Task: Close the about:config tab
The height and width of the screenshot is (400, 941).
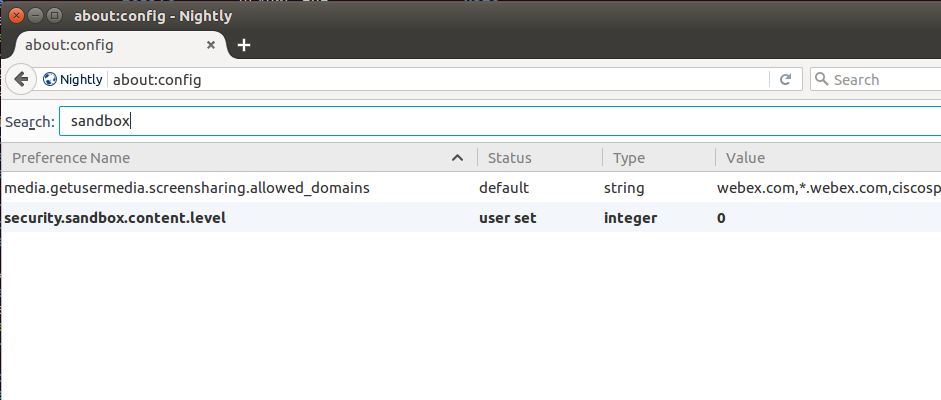Action: [x=211, y=45]
